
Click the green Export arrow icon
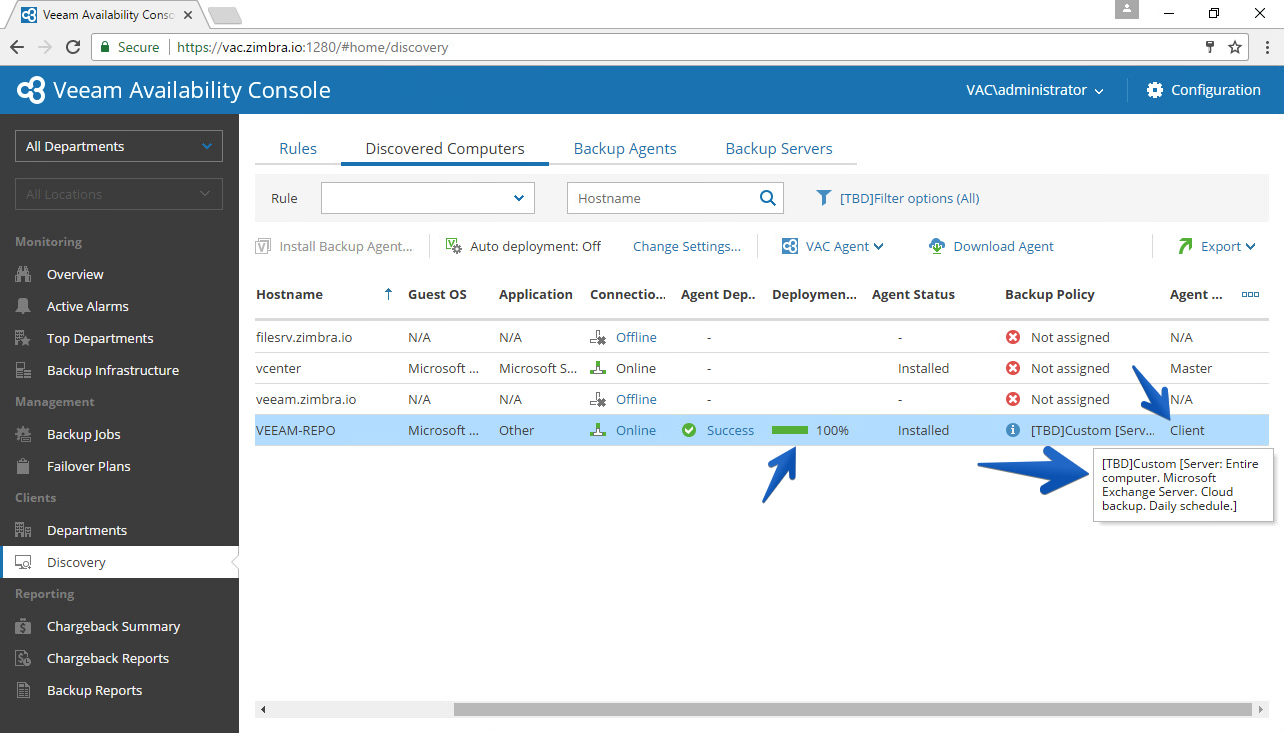coord(1185,246)
